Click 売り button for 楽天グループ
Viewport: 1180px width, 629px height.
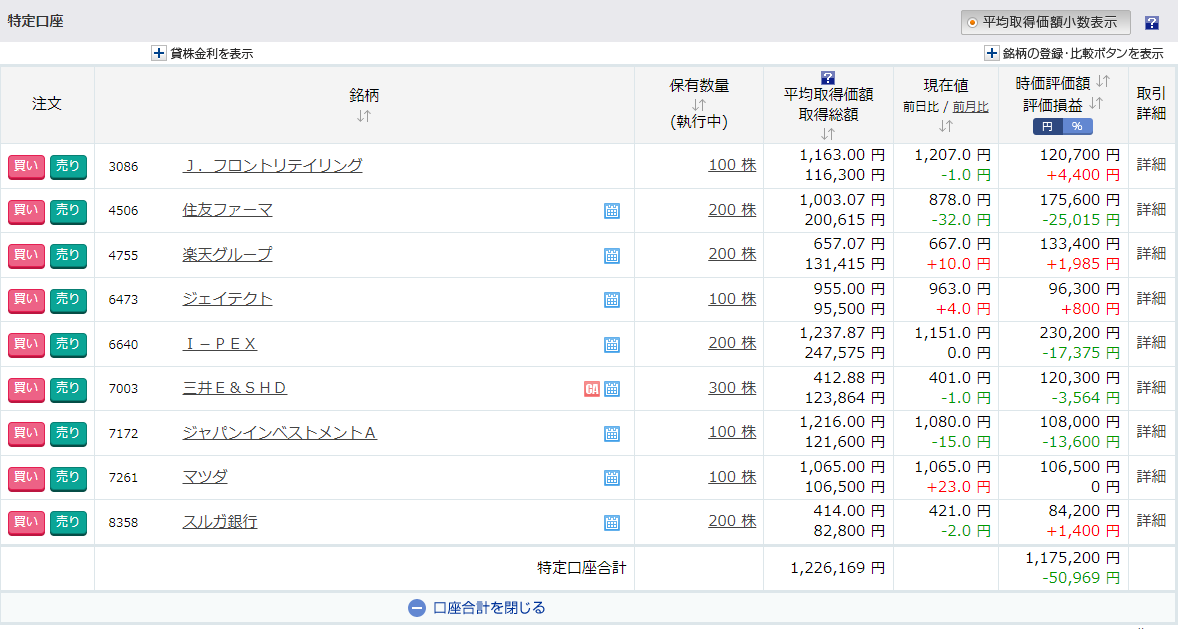(68, 256)
